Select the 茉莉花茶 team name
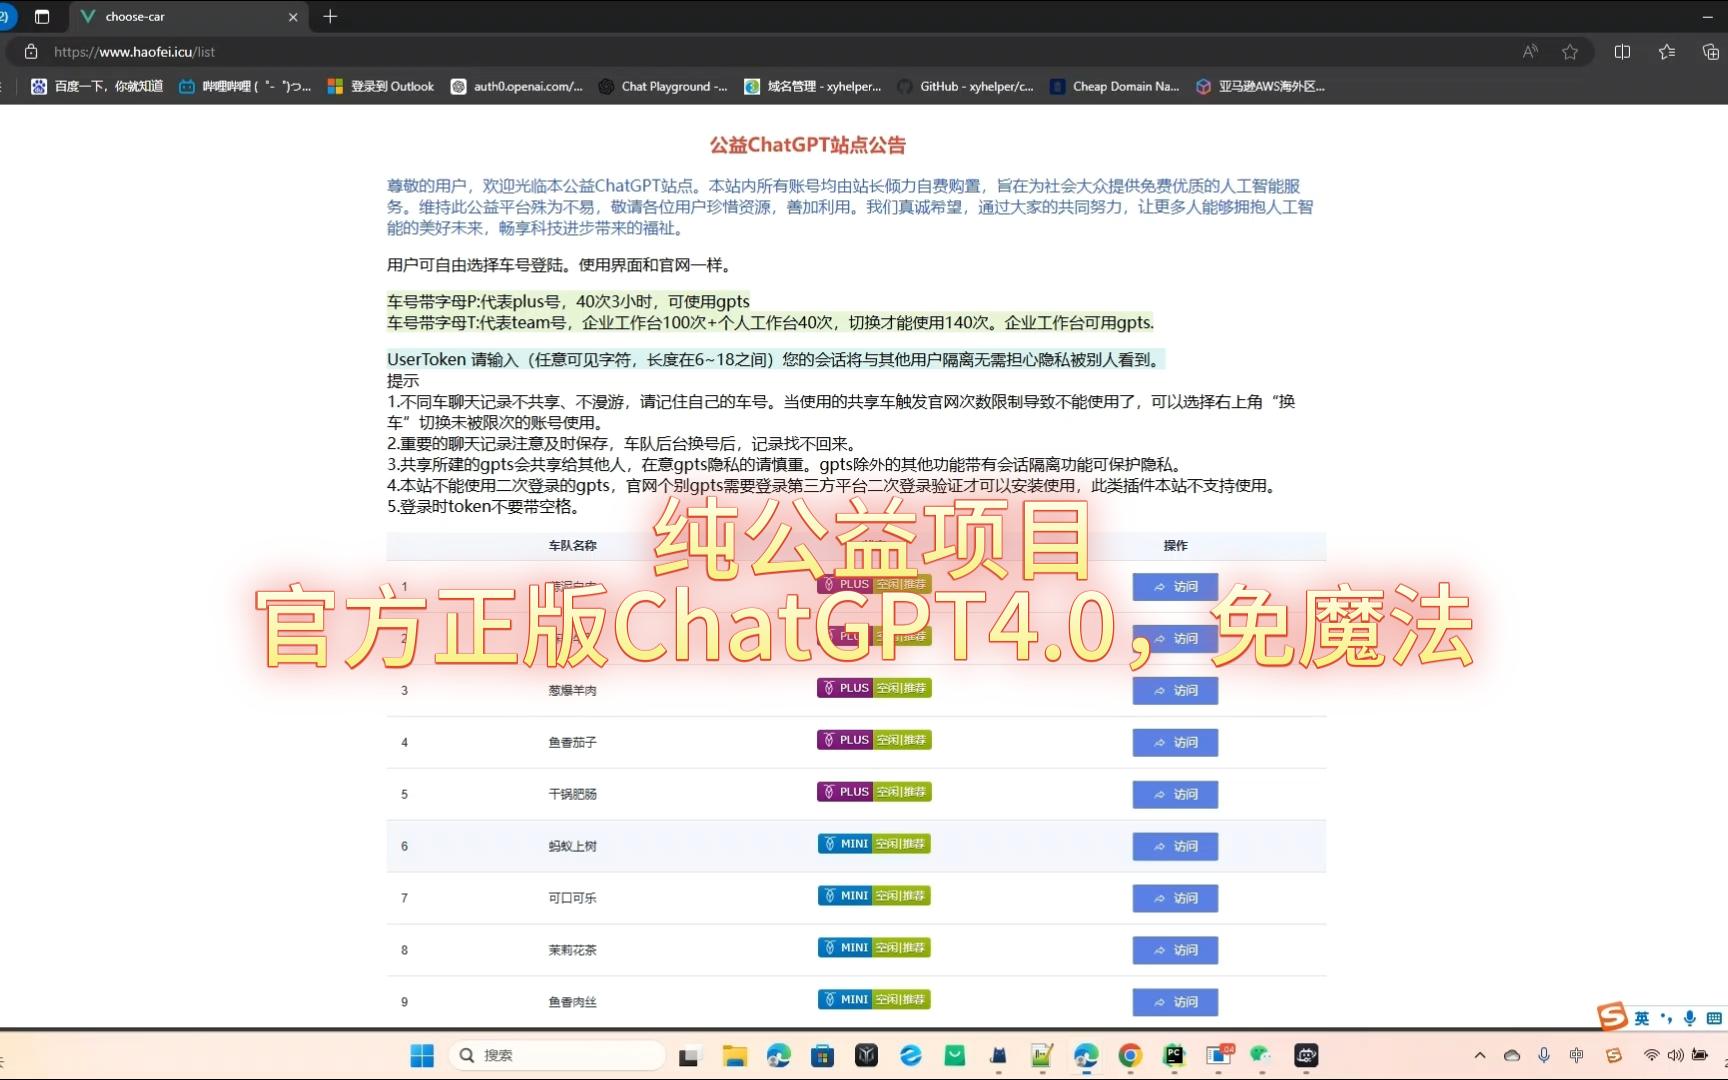 coord(572,951)
